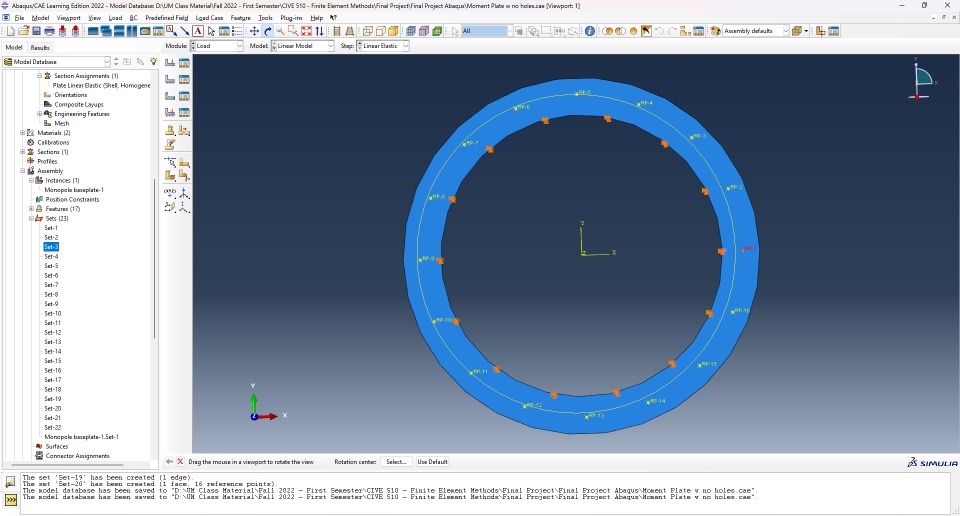Open the Boundary Condition Manager icon
Viewport: 960px width, 516px height.
[x=184, y=79]
